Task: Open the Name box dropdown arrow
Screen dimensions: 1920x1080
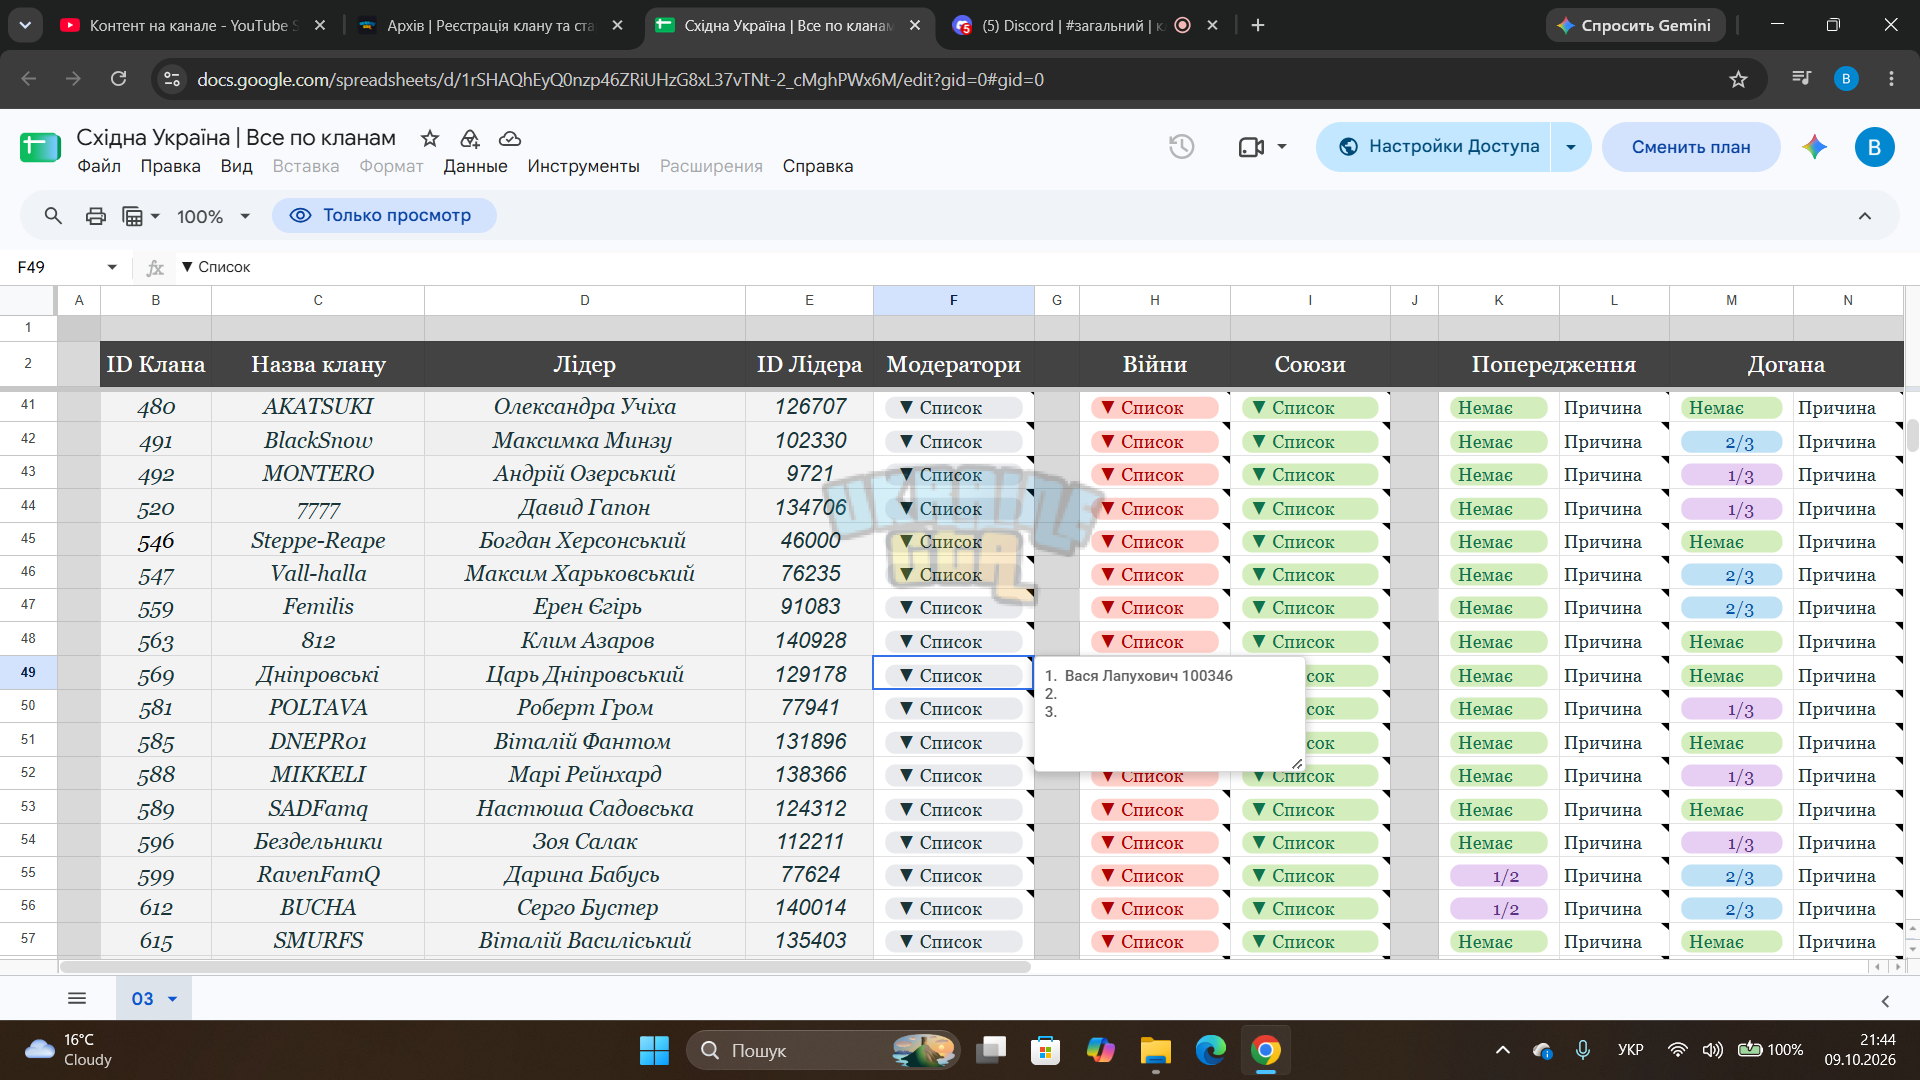Action: coord(112,267)
